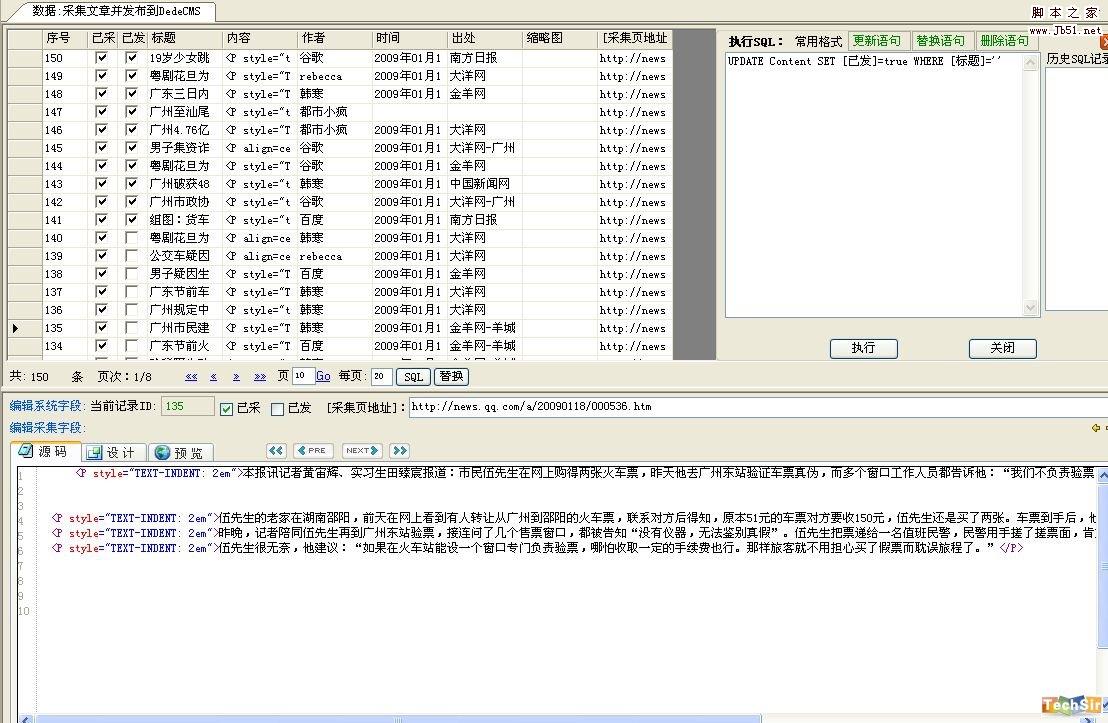Click the source code icon on 源码 tab
1108x723 pixels.
click(27, 451)
